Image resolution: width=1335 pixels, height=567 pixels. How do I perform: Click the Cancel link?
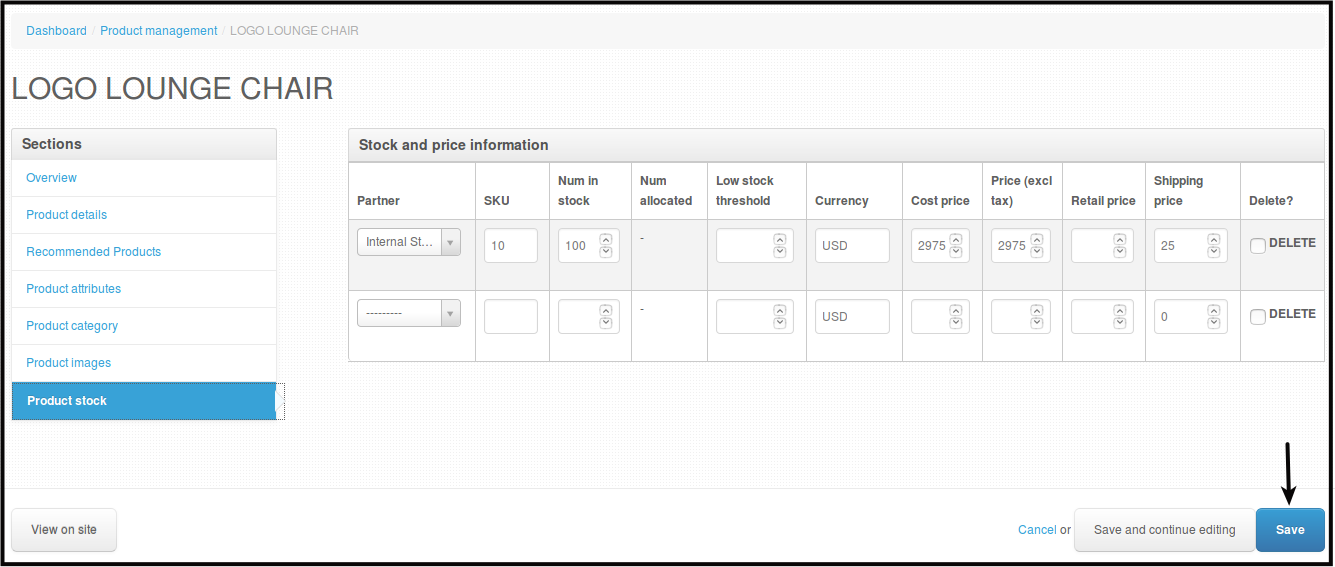coord(1037,530)
